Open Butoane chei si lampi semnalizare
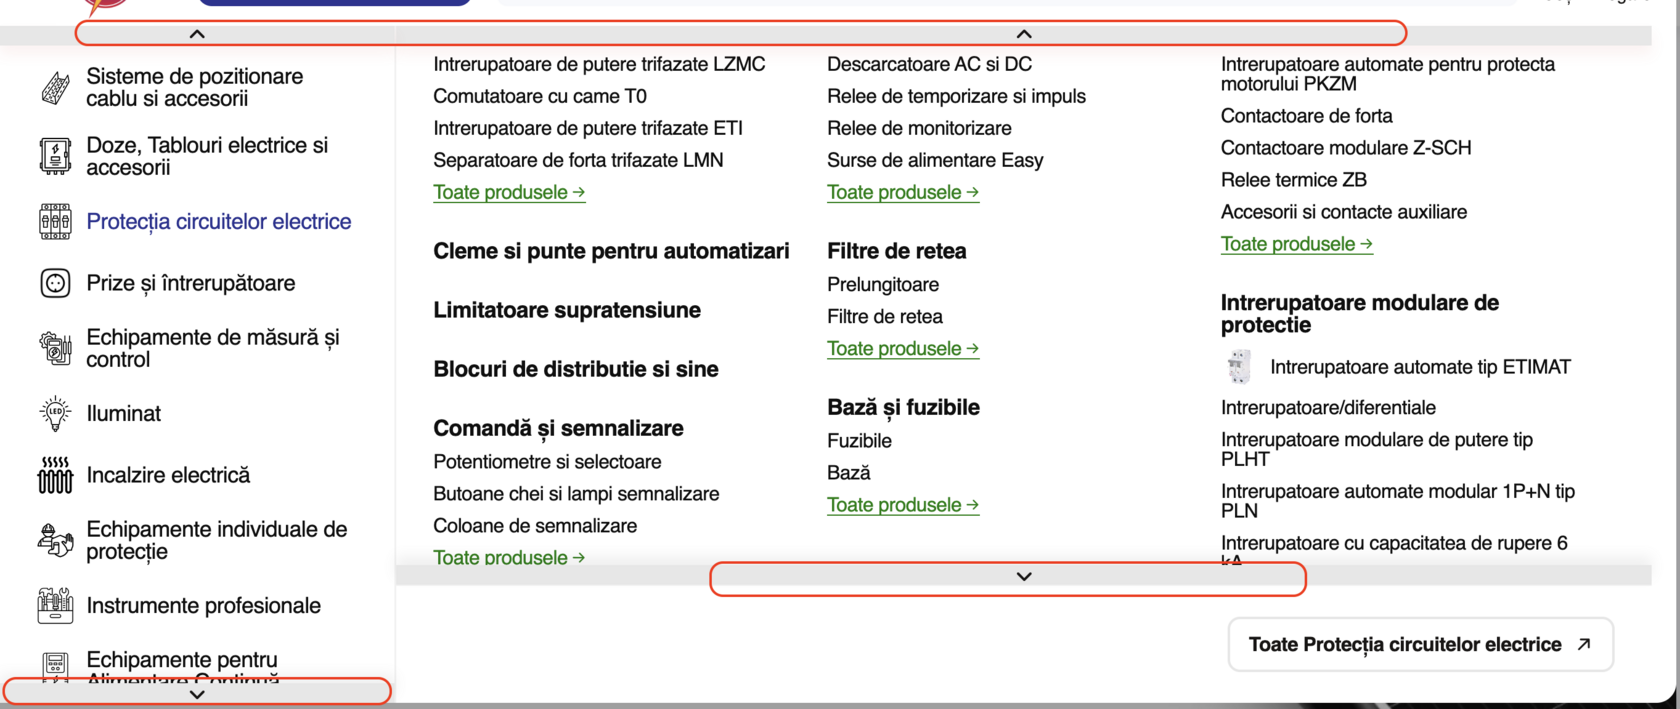Viewport: 1680px width, 709px height. 576,494
